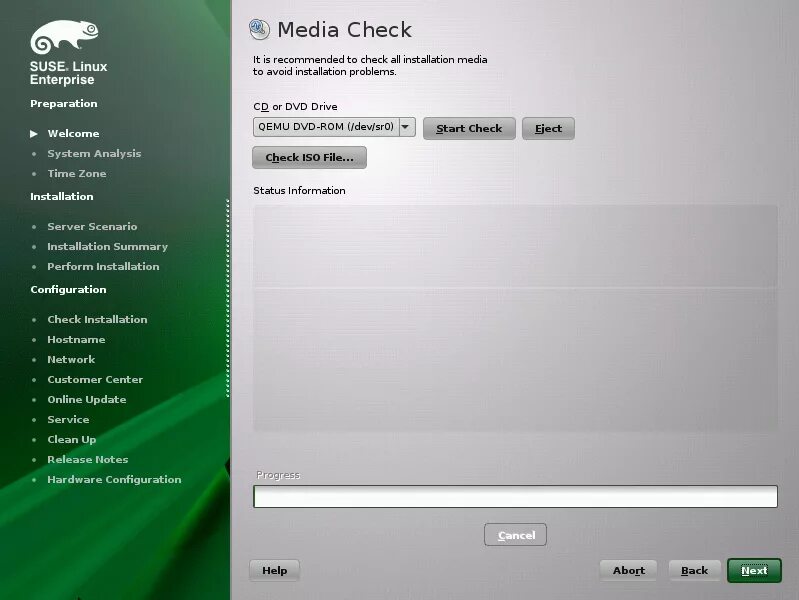This screenshot has height=600, width=799.
Task: Click the Progress label
Action: click(278, 475)
